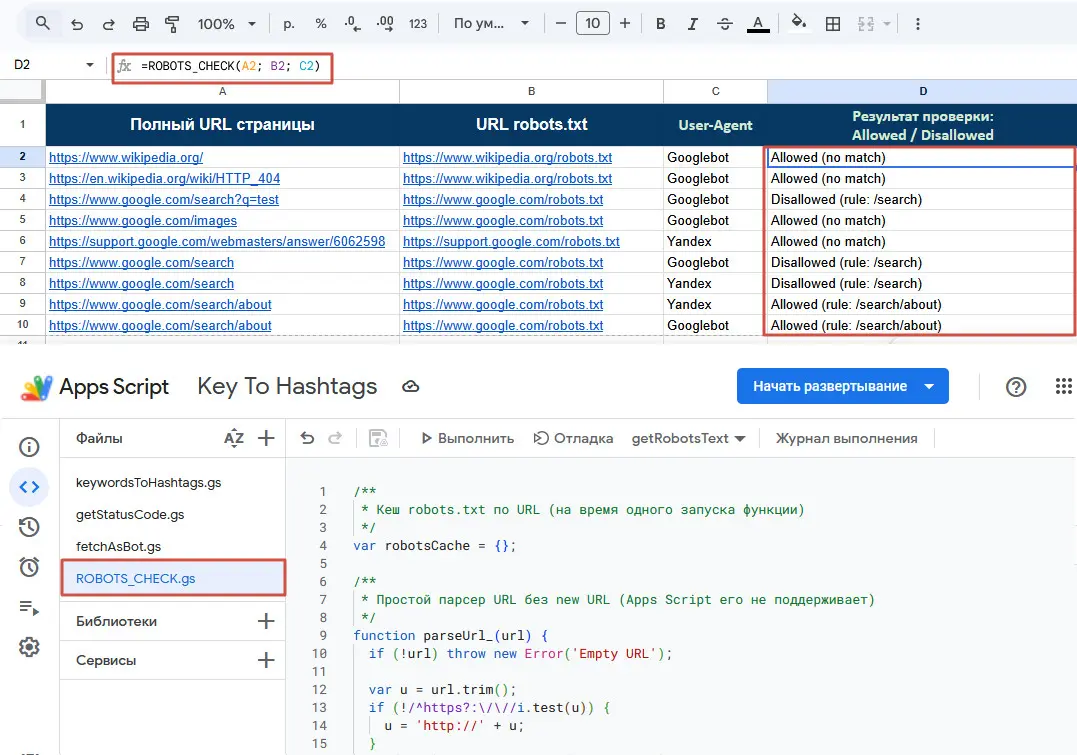The image size is (1077, 755).
Task: Activate the Paint format tool
Action: point(170,22)
